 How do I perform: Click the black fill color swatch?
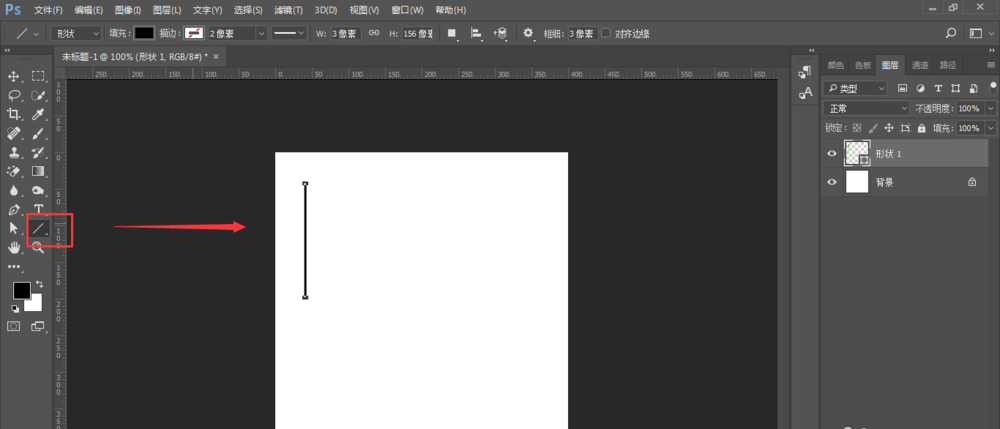pos(145,33)
